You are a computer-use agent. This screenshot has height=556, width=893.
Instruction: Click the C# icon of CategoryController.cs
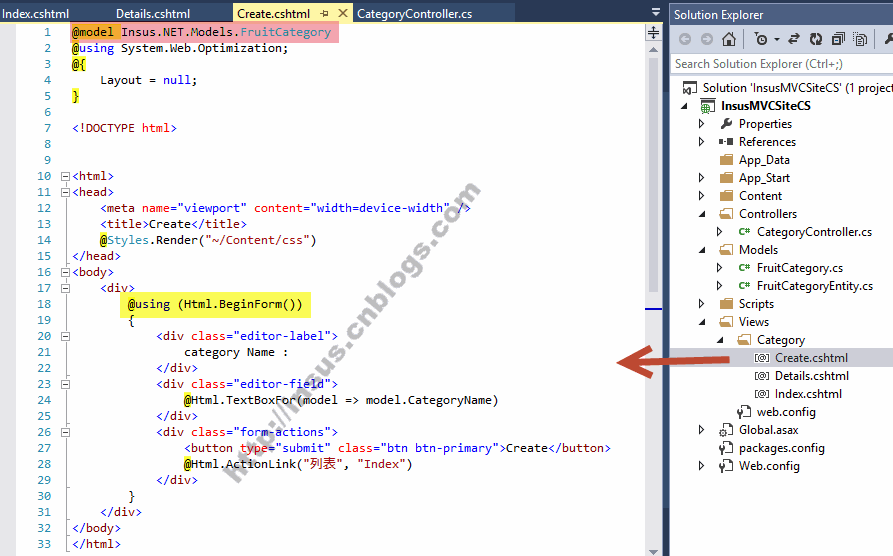coord(744,231)
